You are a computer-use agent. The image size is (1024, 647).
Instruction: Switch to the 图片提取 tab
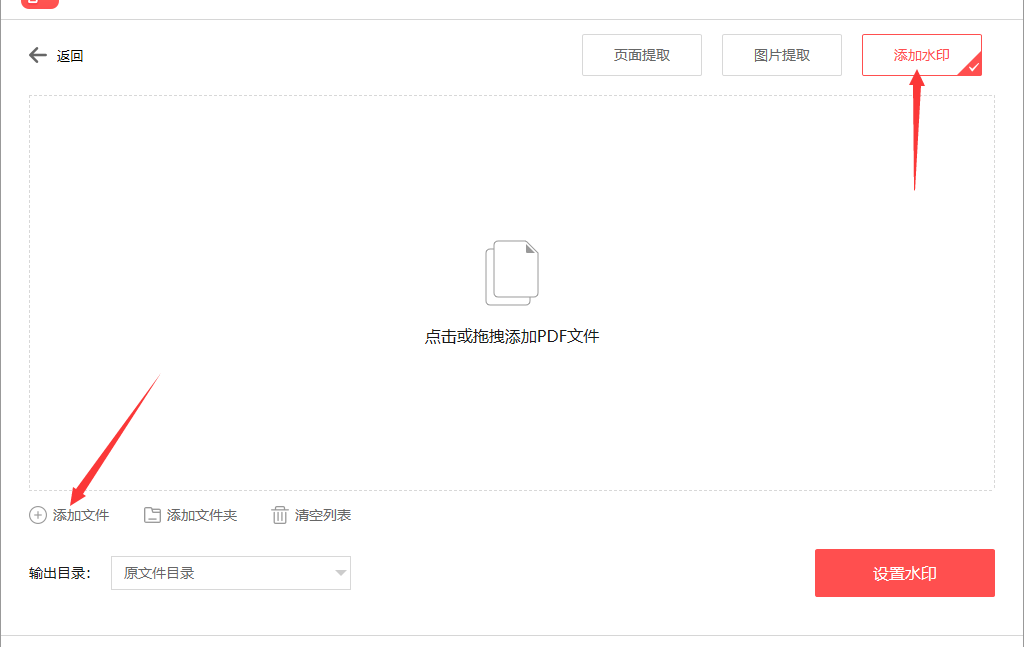(782, 55)
